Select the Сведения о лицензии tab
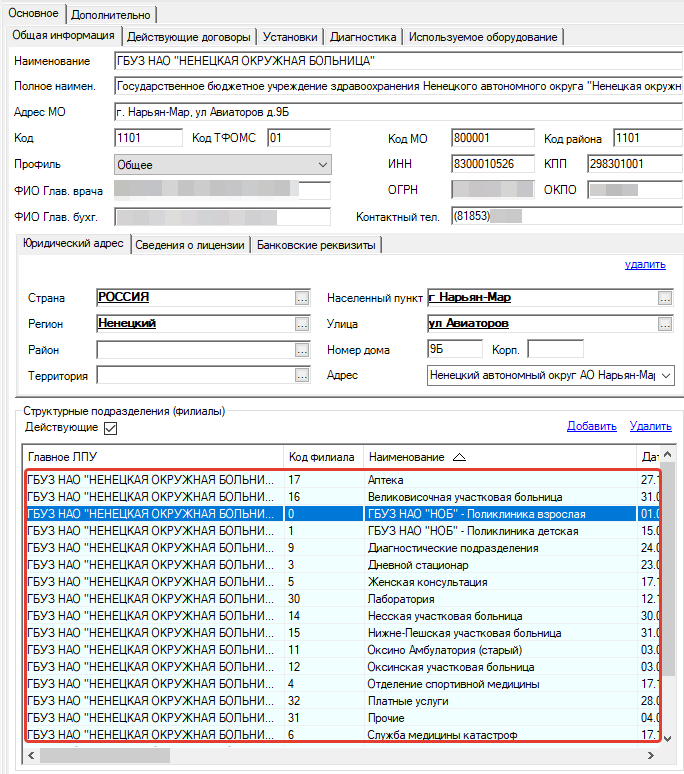Screen dimensions: 684x774 click(x=190, y=245)
